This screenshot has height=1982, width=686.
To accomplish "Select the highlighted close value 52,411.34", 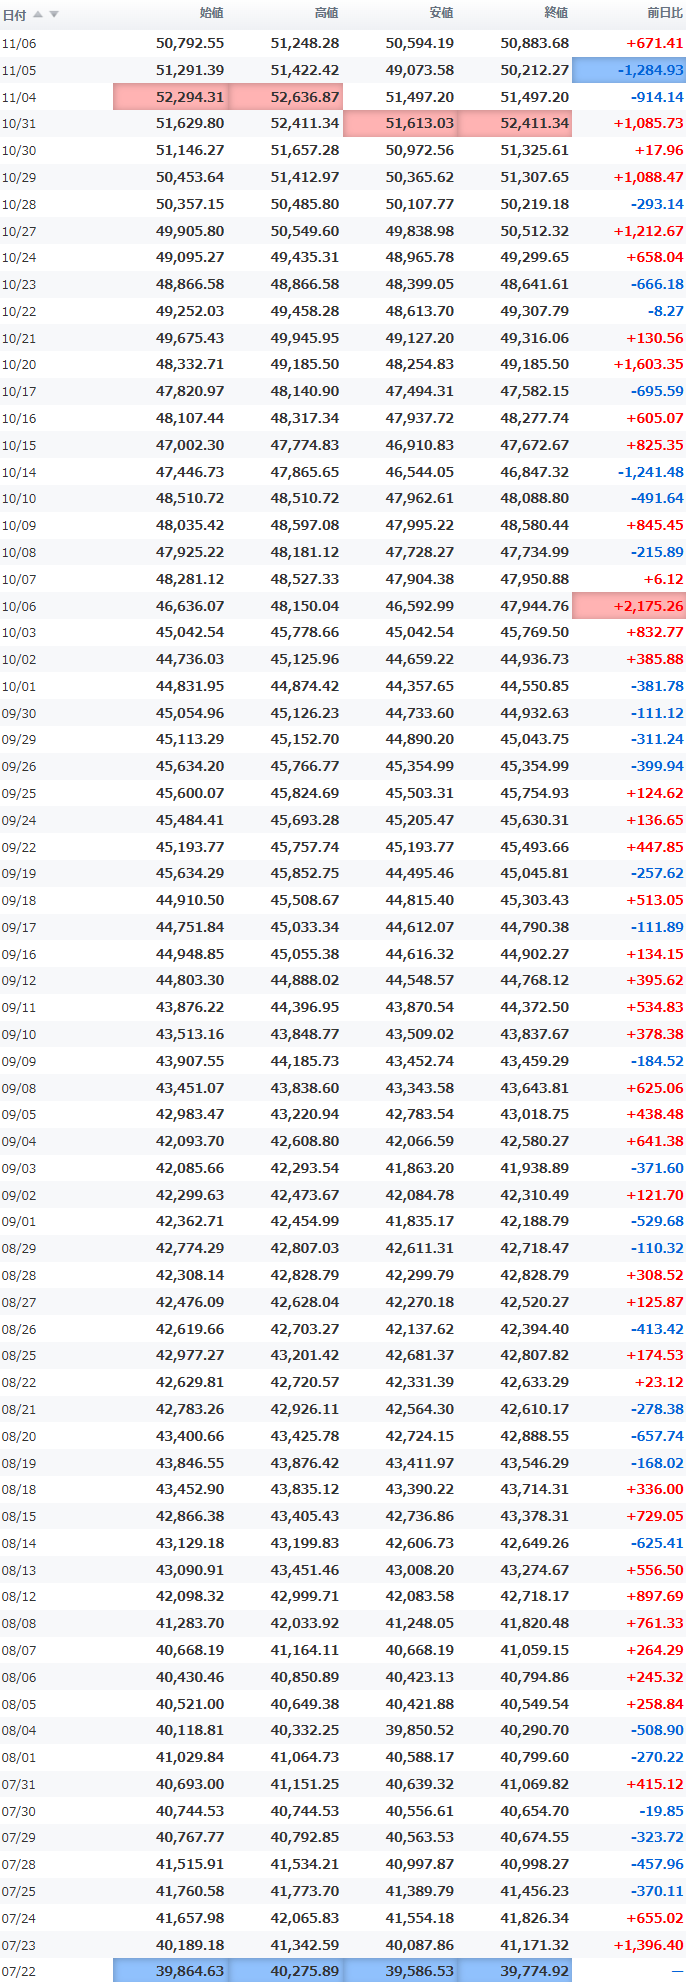I will (x=515, y=124).
